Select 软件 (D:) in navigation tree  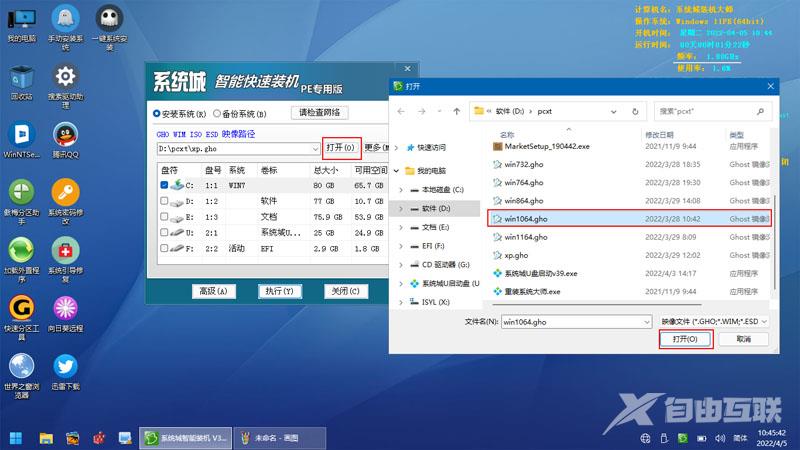(x=436, y=209)
